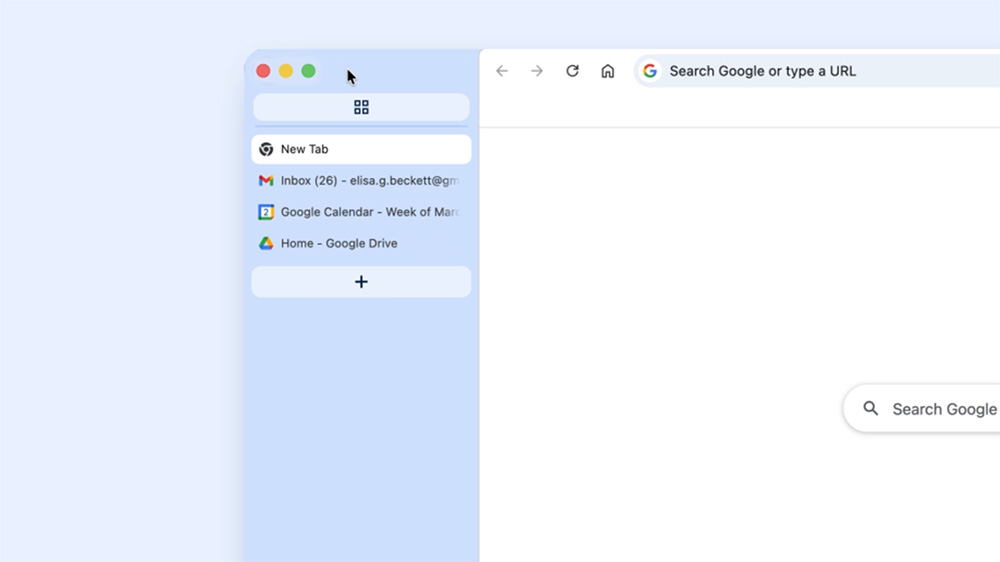This screenshot has width=1000, height=562.
Task: Reload the current page
Action: [572, 71]
